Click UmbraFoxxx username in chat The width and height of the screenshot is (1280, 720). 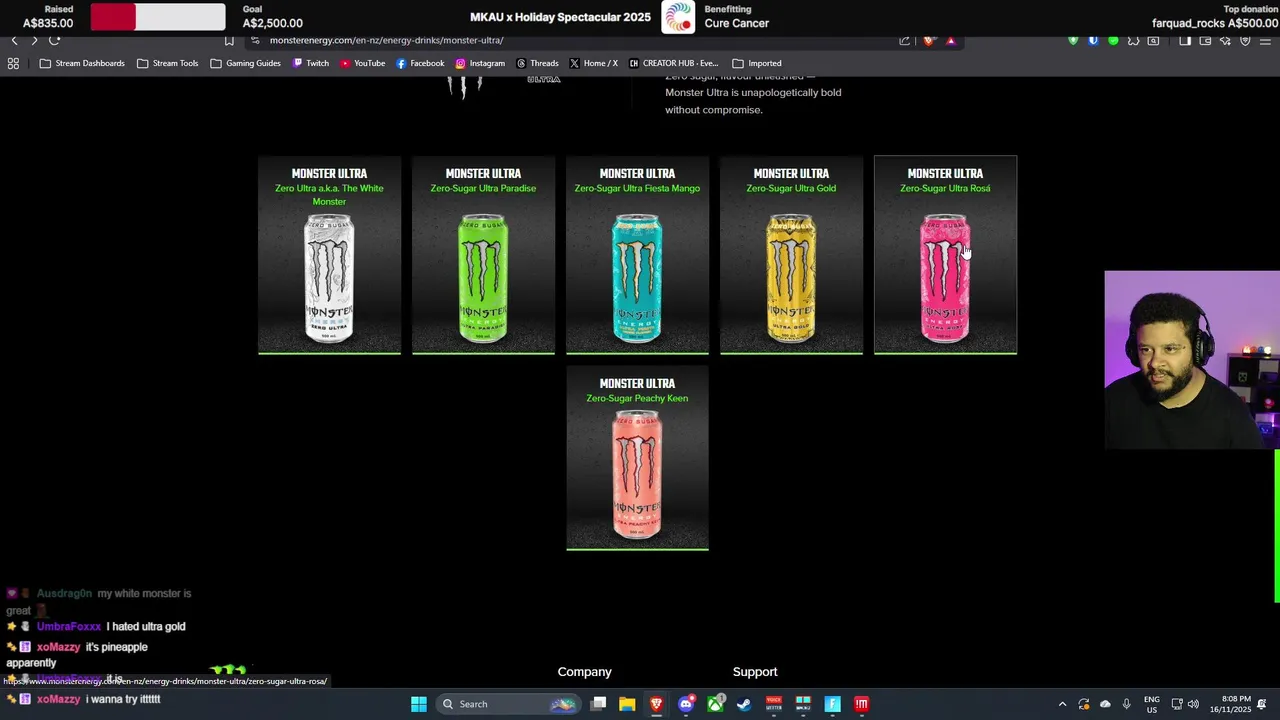pos(69,627)
